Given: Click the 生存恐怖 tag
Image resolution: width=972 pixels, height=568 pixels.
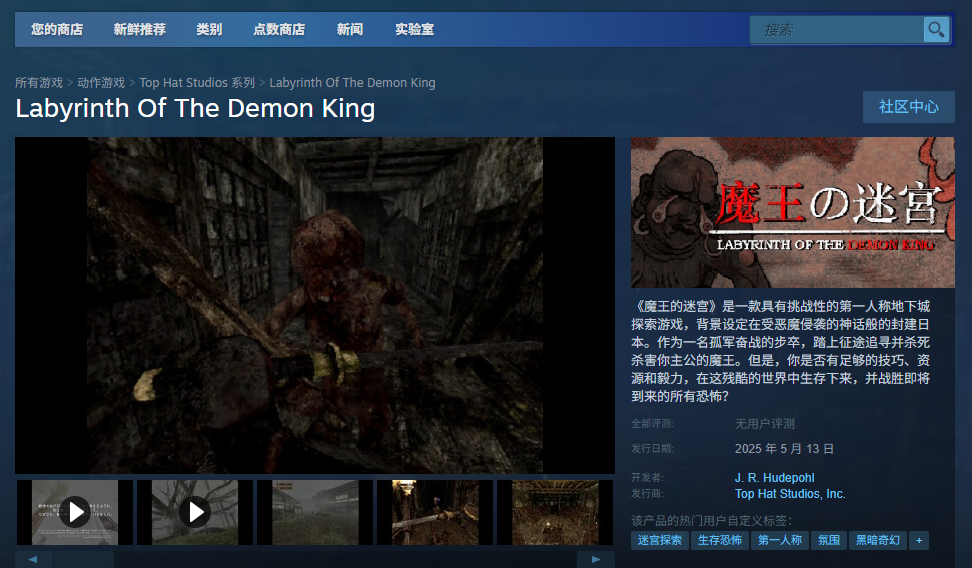Looking at the screenshot, I should [x=720, y=540].
